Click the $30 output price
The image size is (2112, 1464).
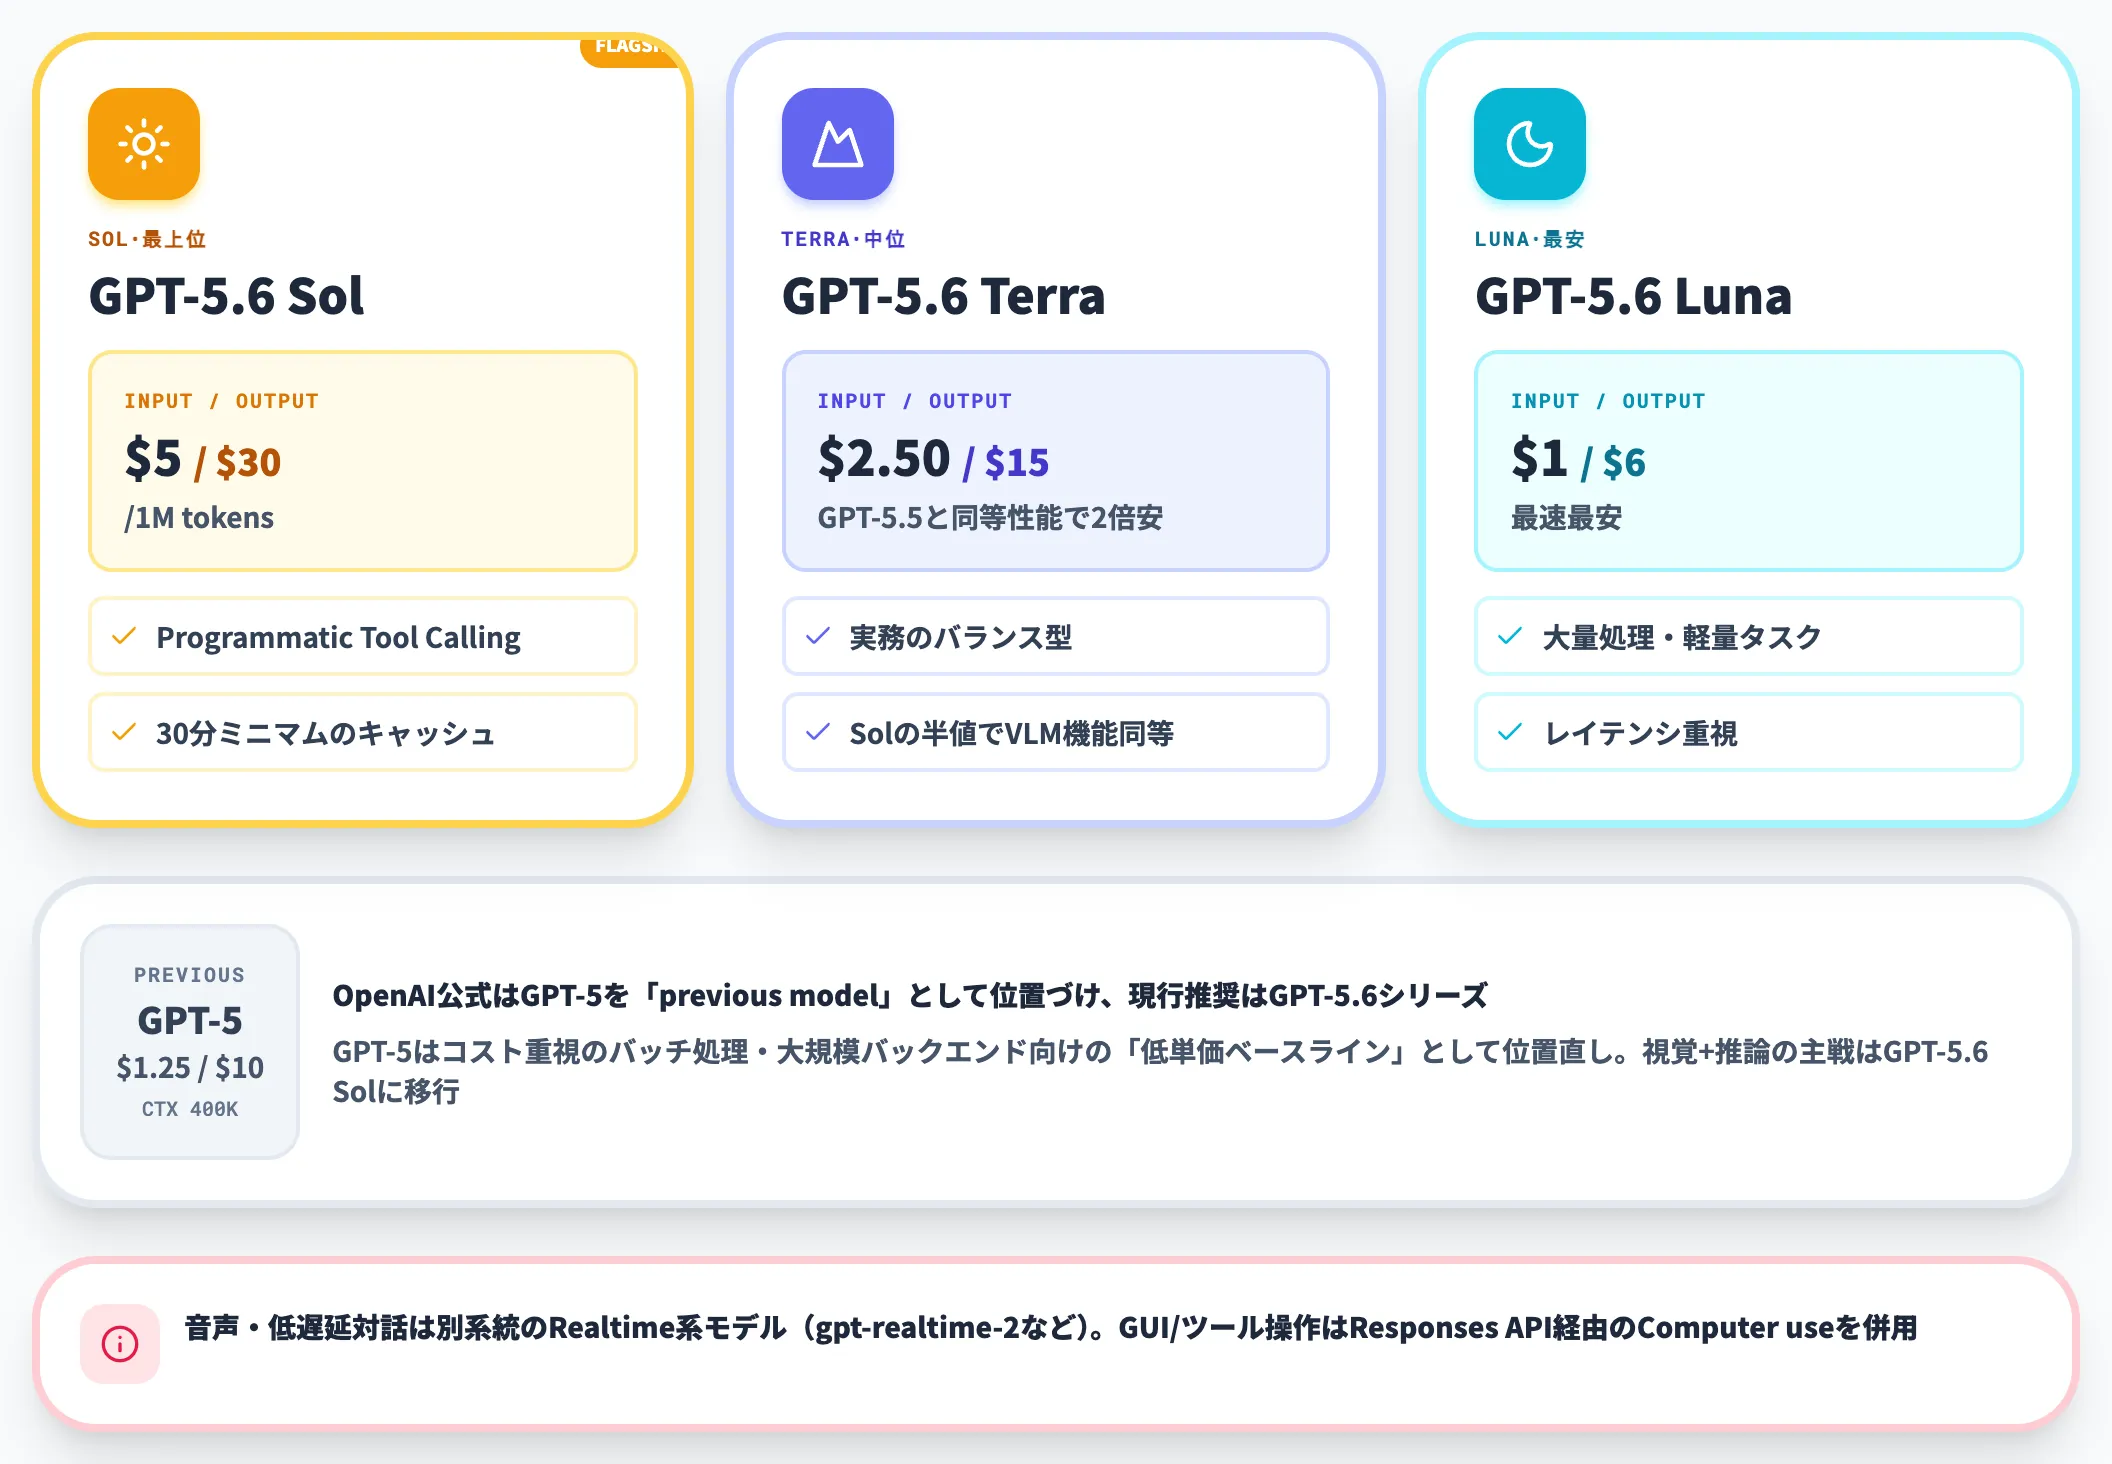click(248, 462)
